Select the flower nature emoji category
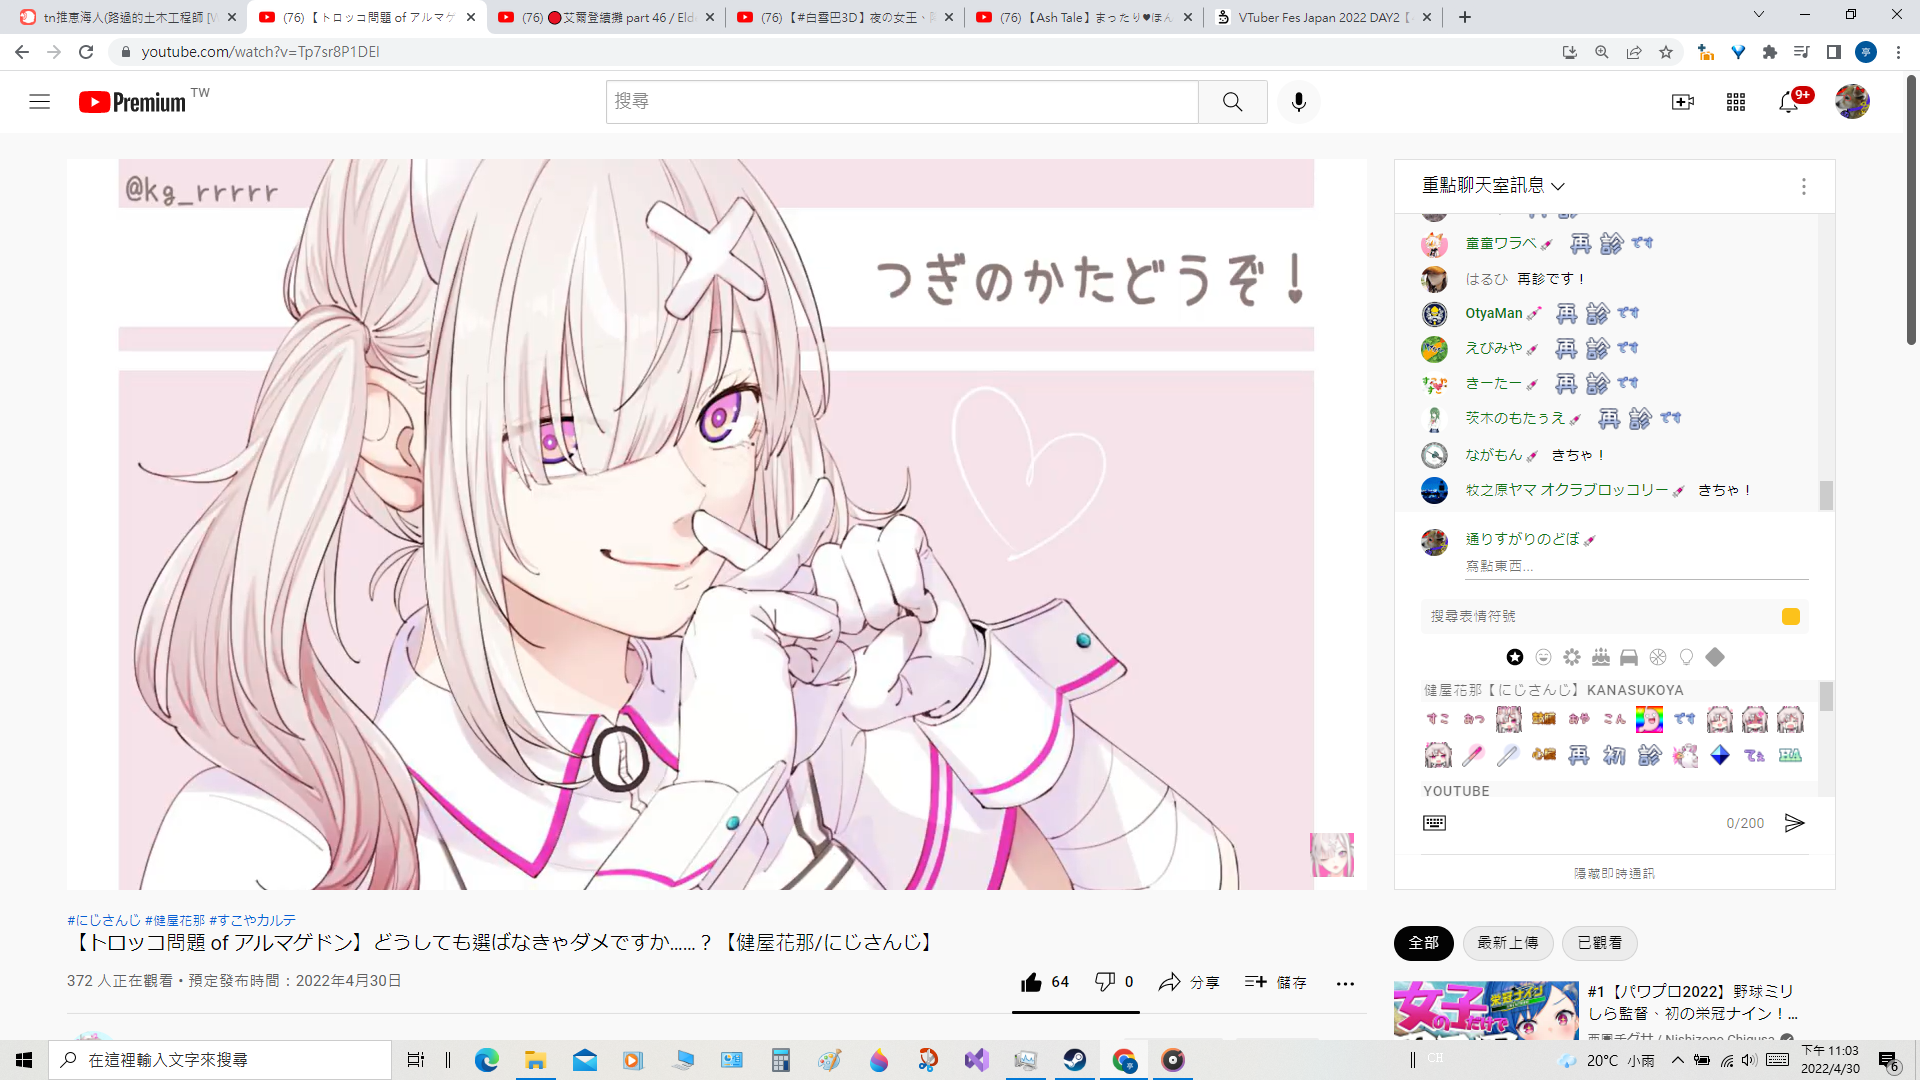This screenshot has height=1080, width=1920. [1572, 657]
